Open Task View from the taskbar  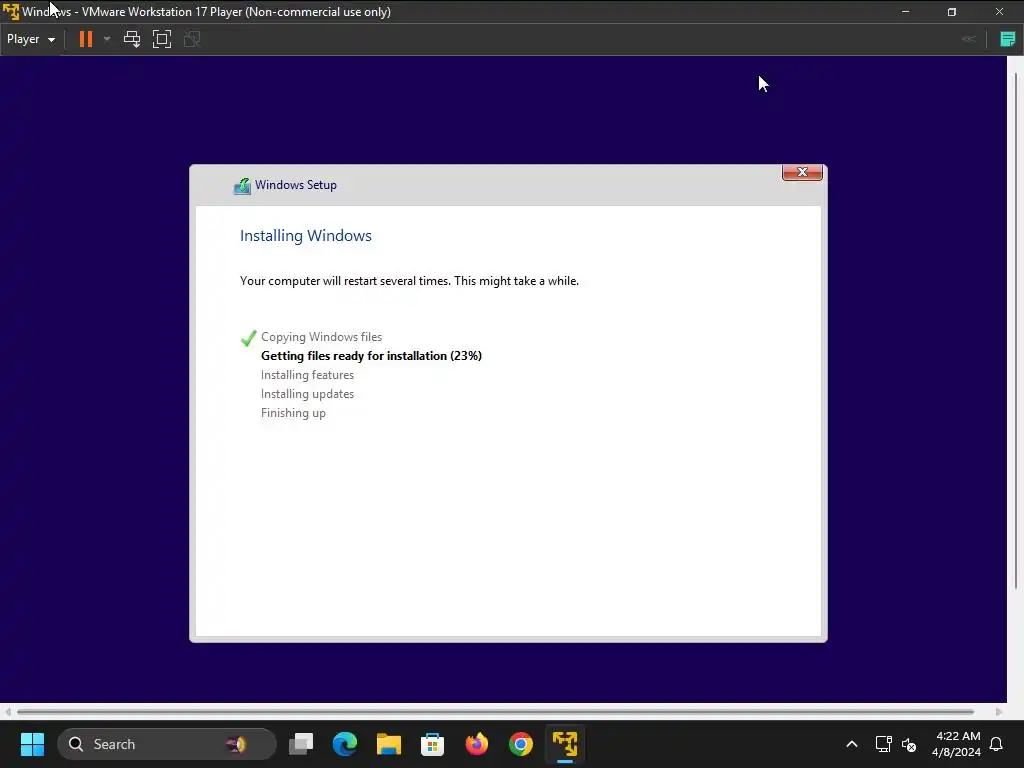301,744
